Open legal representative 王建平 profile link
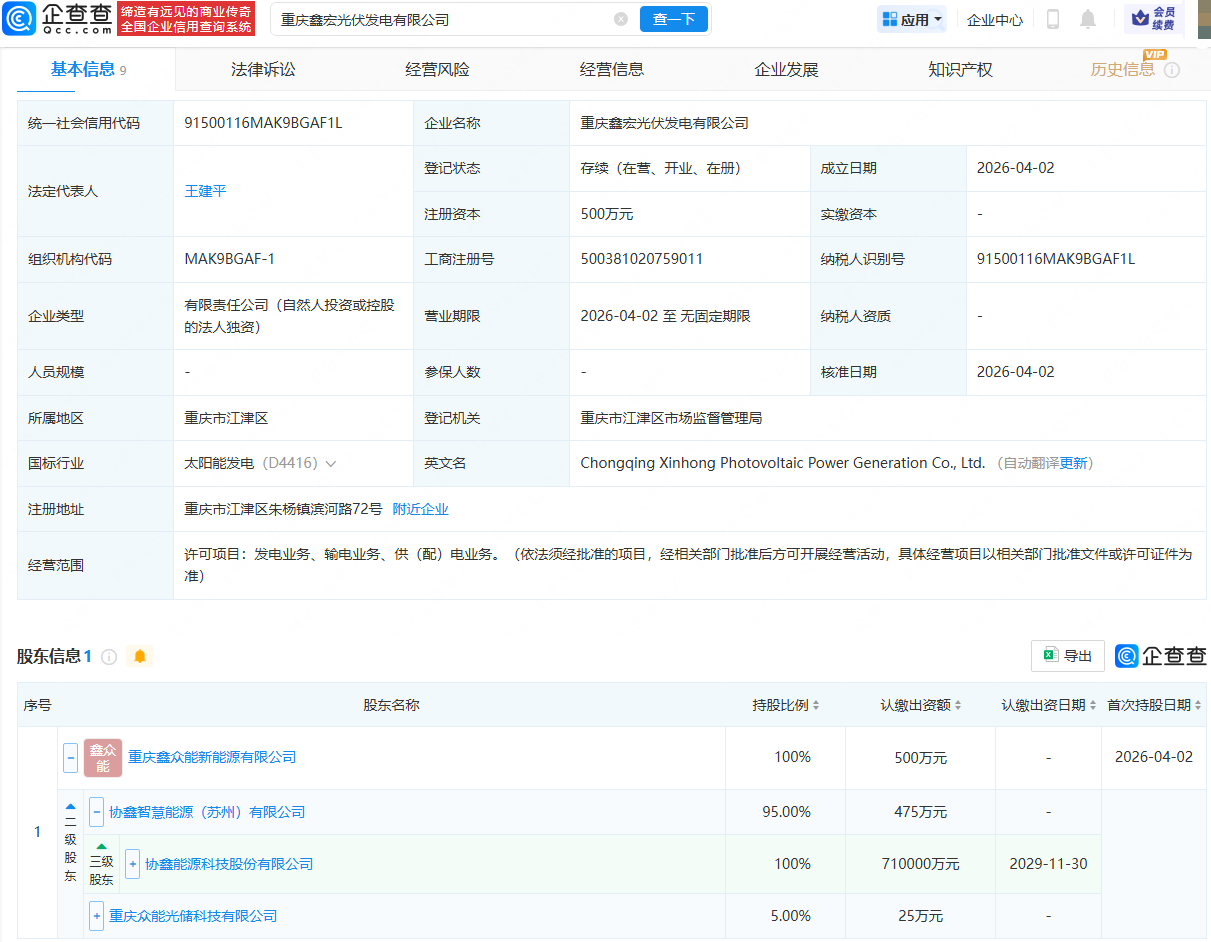1211x942 pixels. point(205,191)
